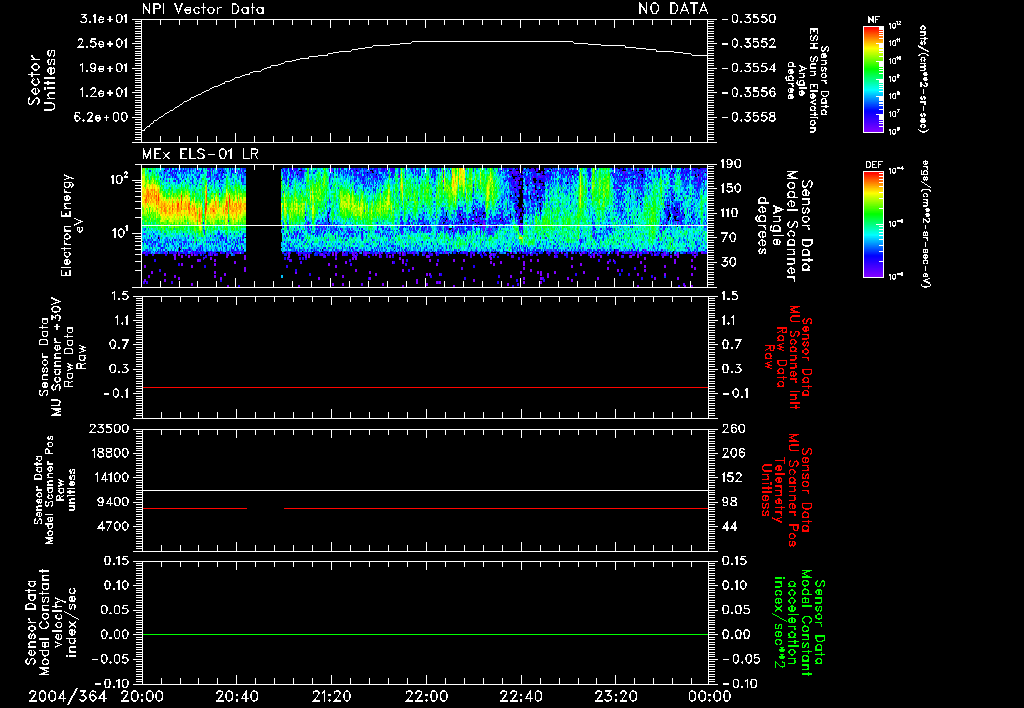
Task: Click the '6.2e+00' sector axis value
Action: click(x=103, y=118)
